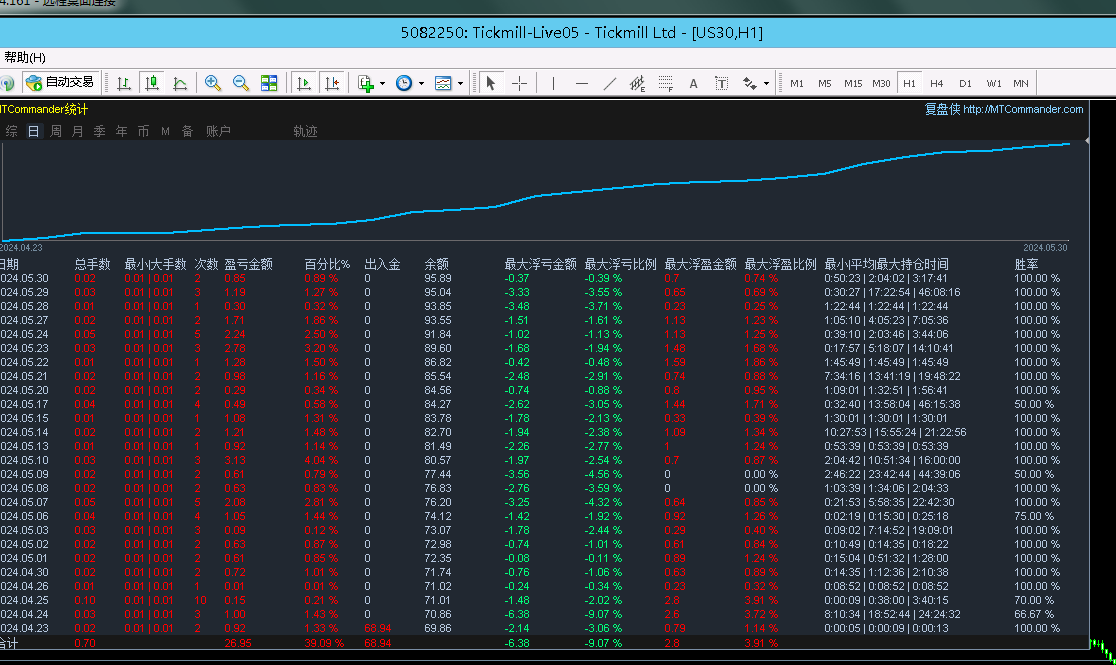Toggle the chart auto scroll button
The height and width of the screenshot is (665, 1116).
[304, 83]
